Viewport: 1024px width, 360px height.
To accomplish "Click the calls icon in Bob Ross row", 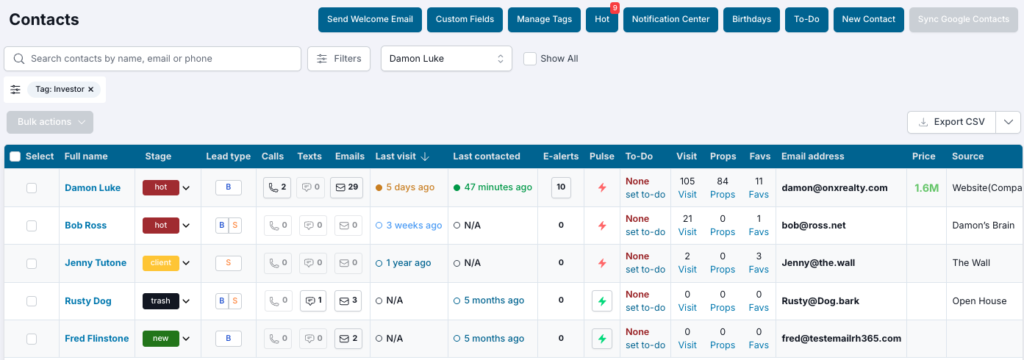I will tap(277, 225).
